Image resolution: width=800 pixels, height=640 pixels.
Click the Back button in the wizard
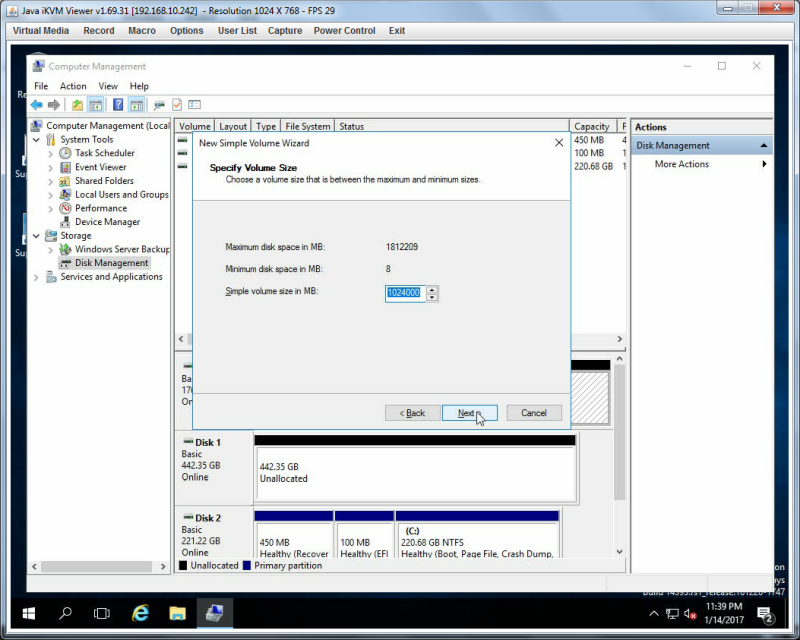[412, 413]
